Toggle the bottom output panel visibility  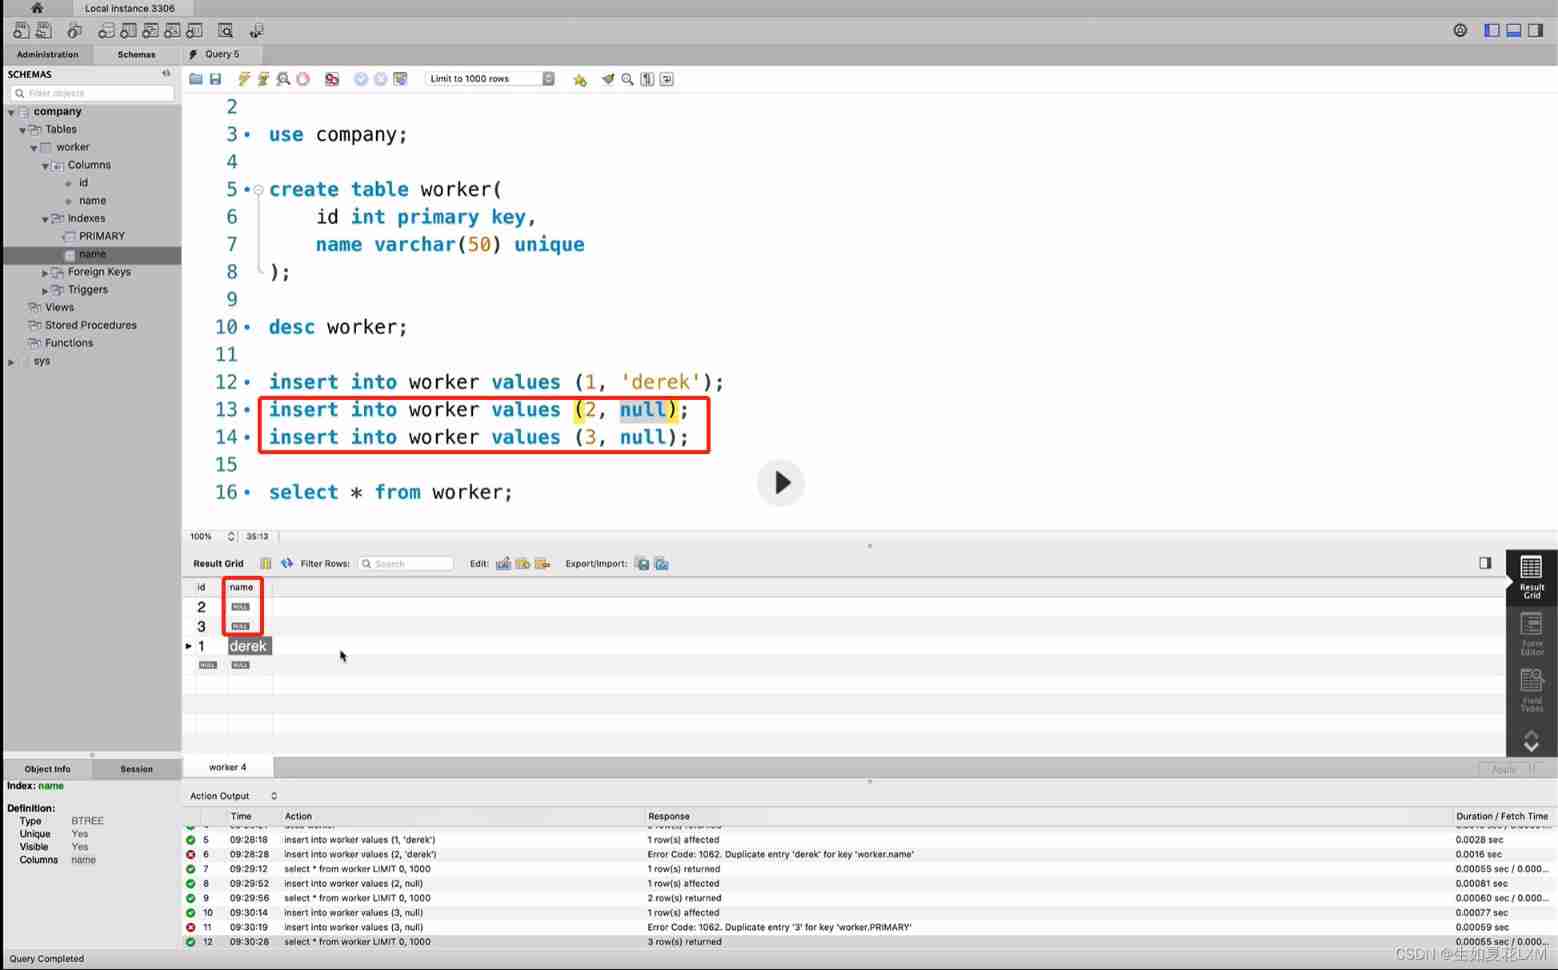[1514, 31]
